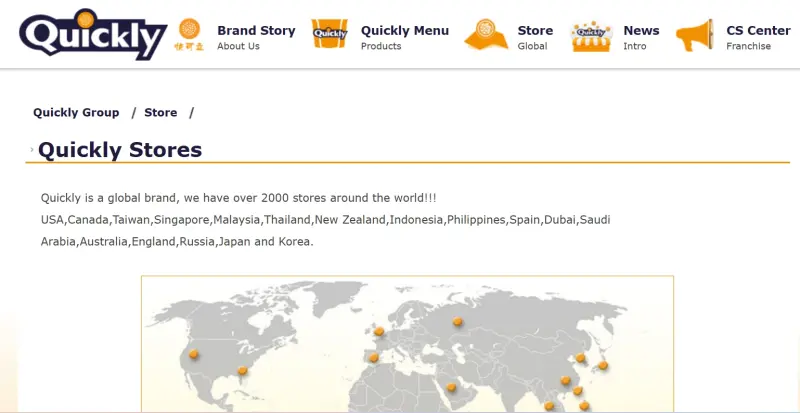The height and width of the screenshot is (413, 800).
Task: Click the Quickly Stores page heading
Action: [x=120, y=150]
